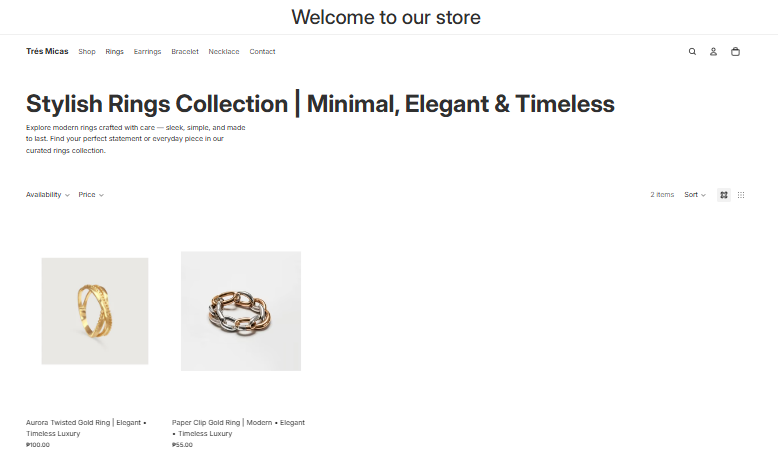
Task: Open Earrings navigation link
Action: coord(147,52)
